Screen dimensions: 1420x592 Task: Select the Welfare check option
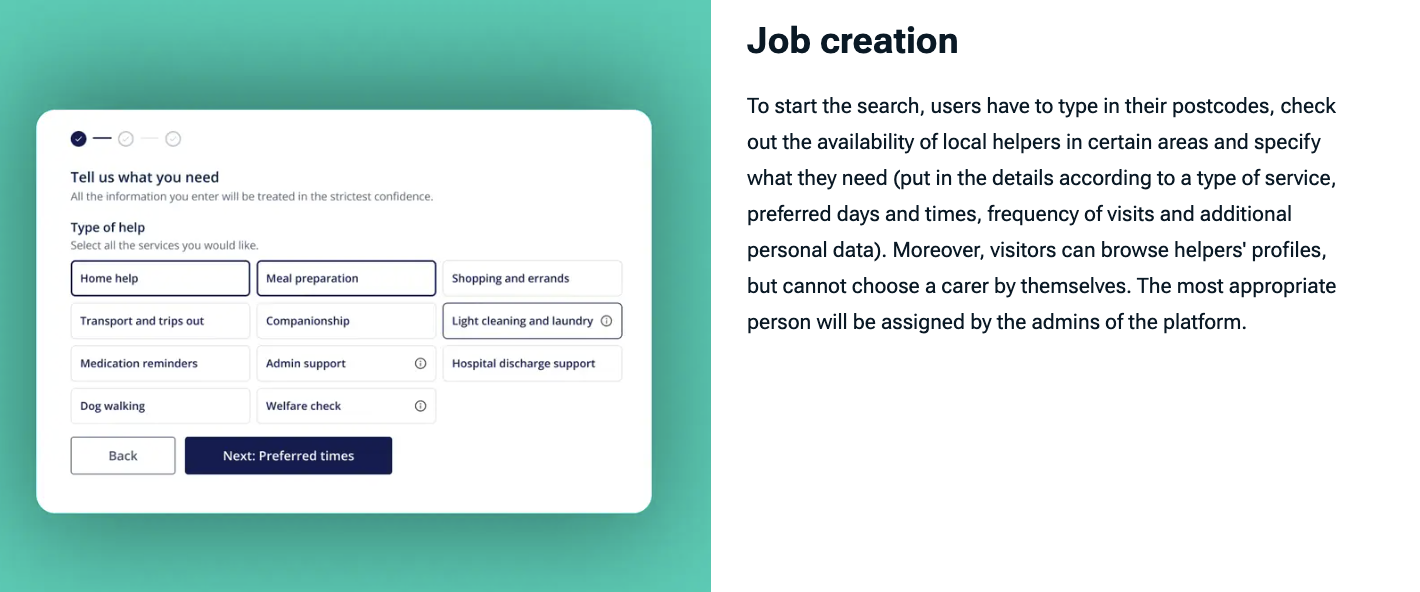click(x=335, y=406)
